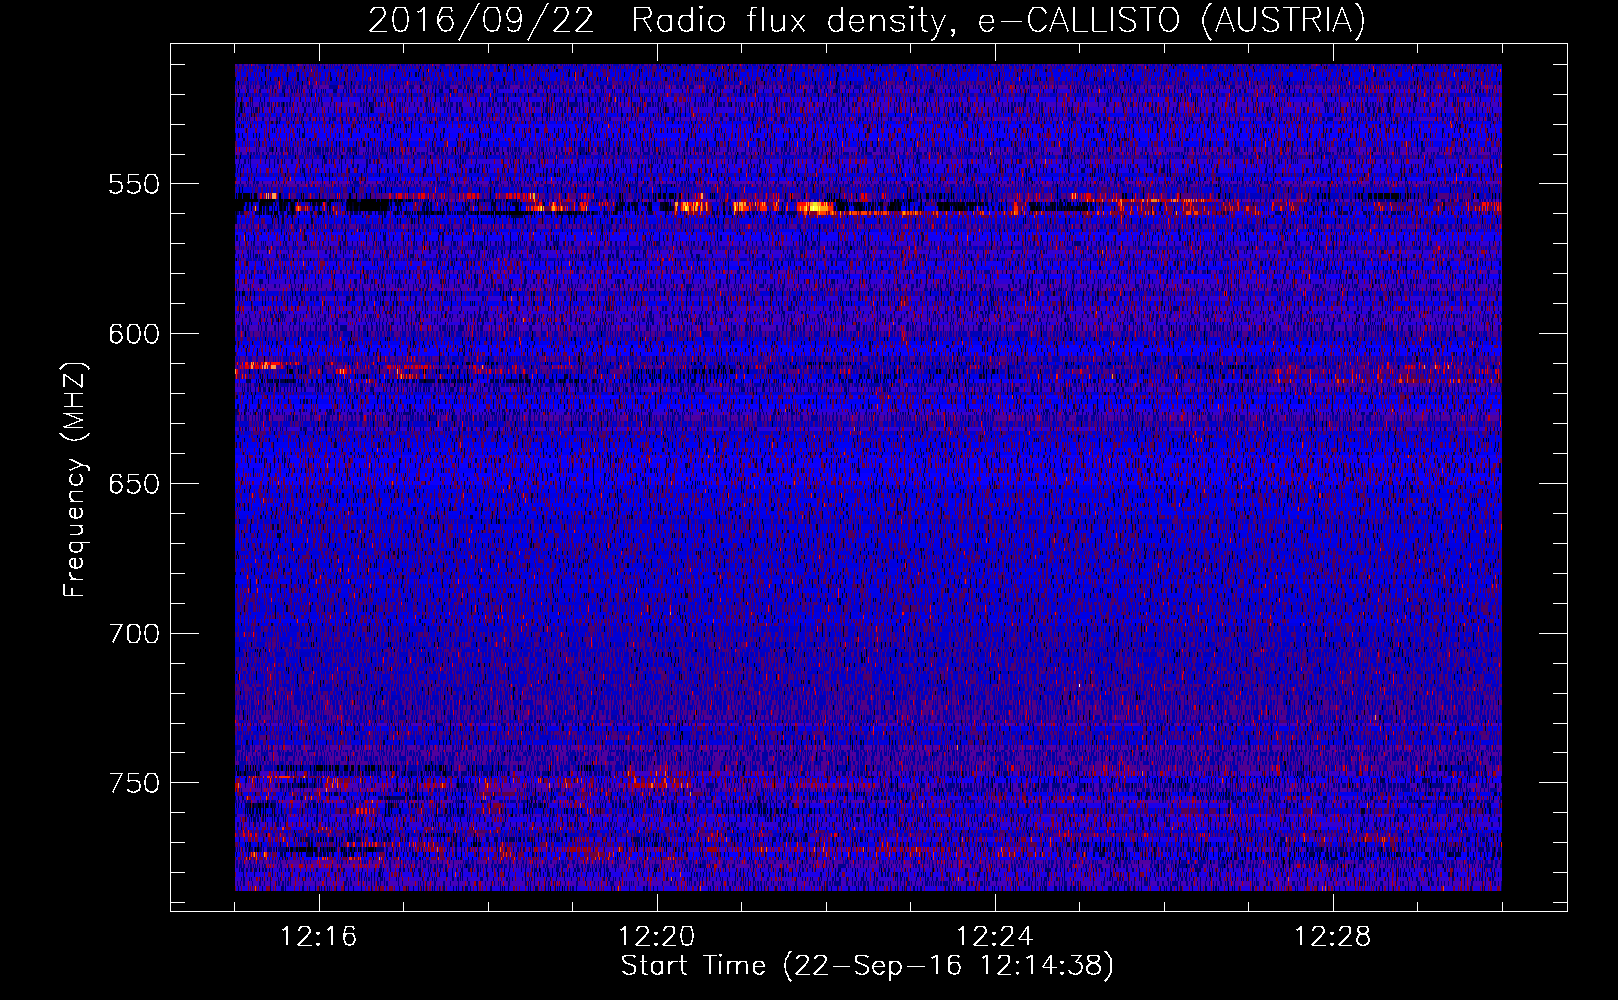Click the 12:24 time tick label
This screenshot has width=1618, height=1000.
(995, 937)
